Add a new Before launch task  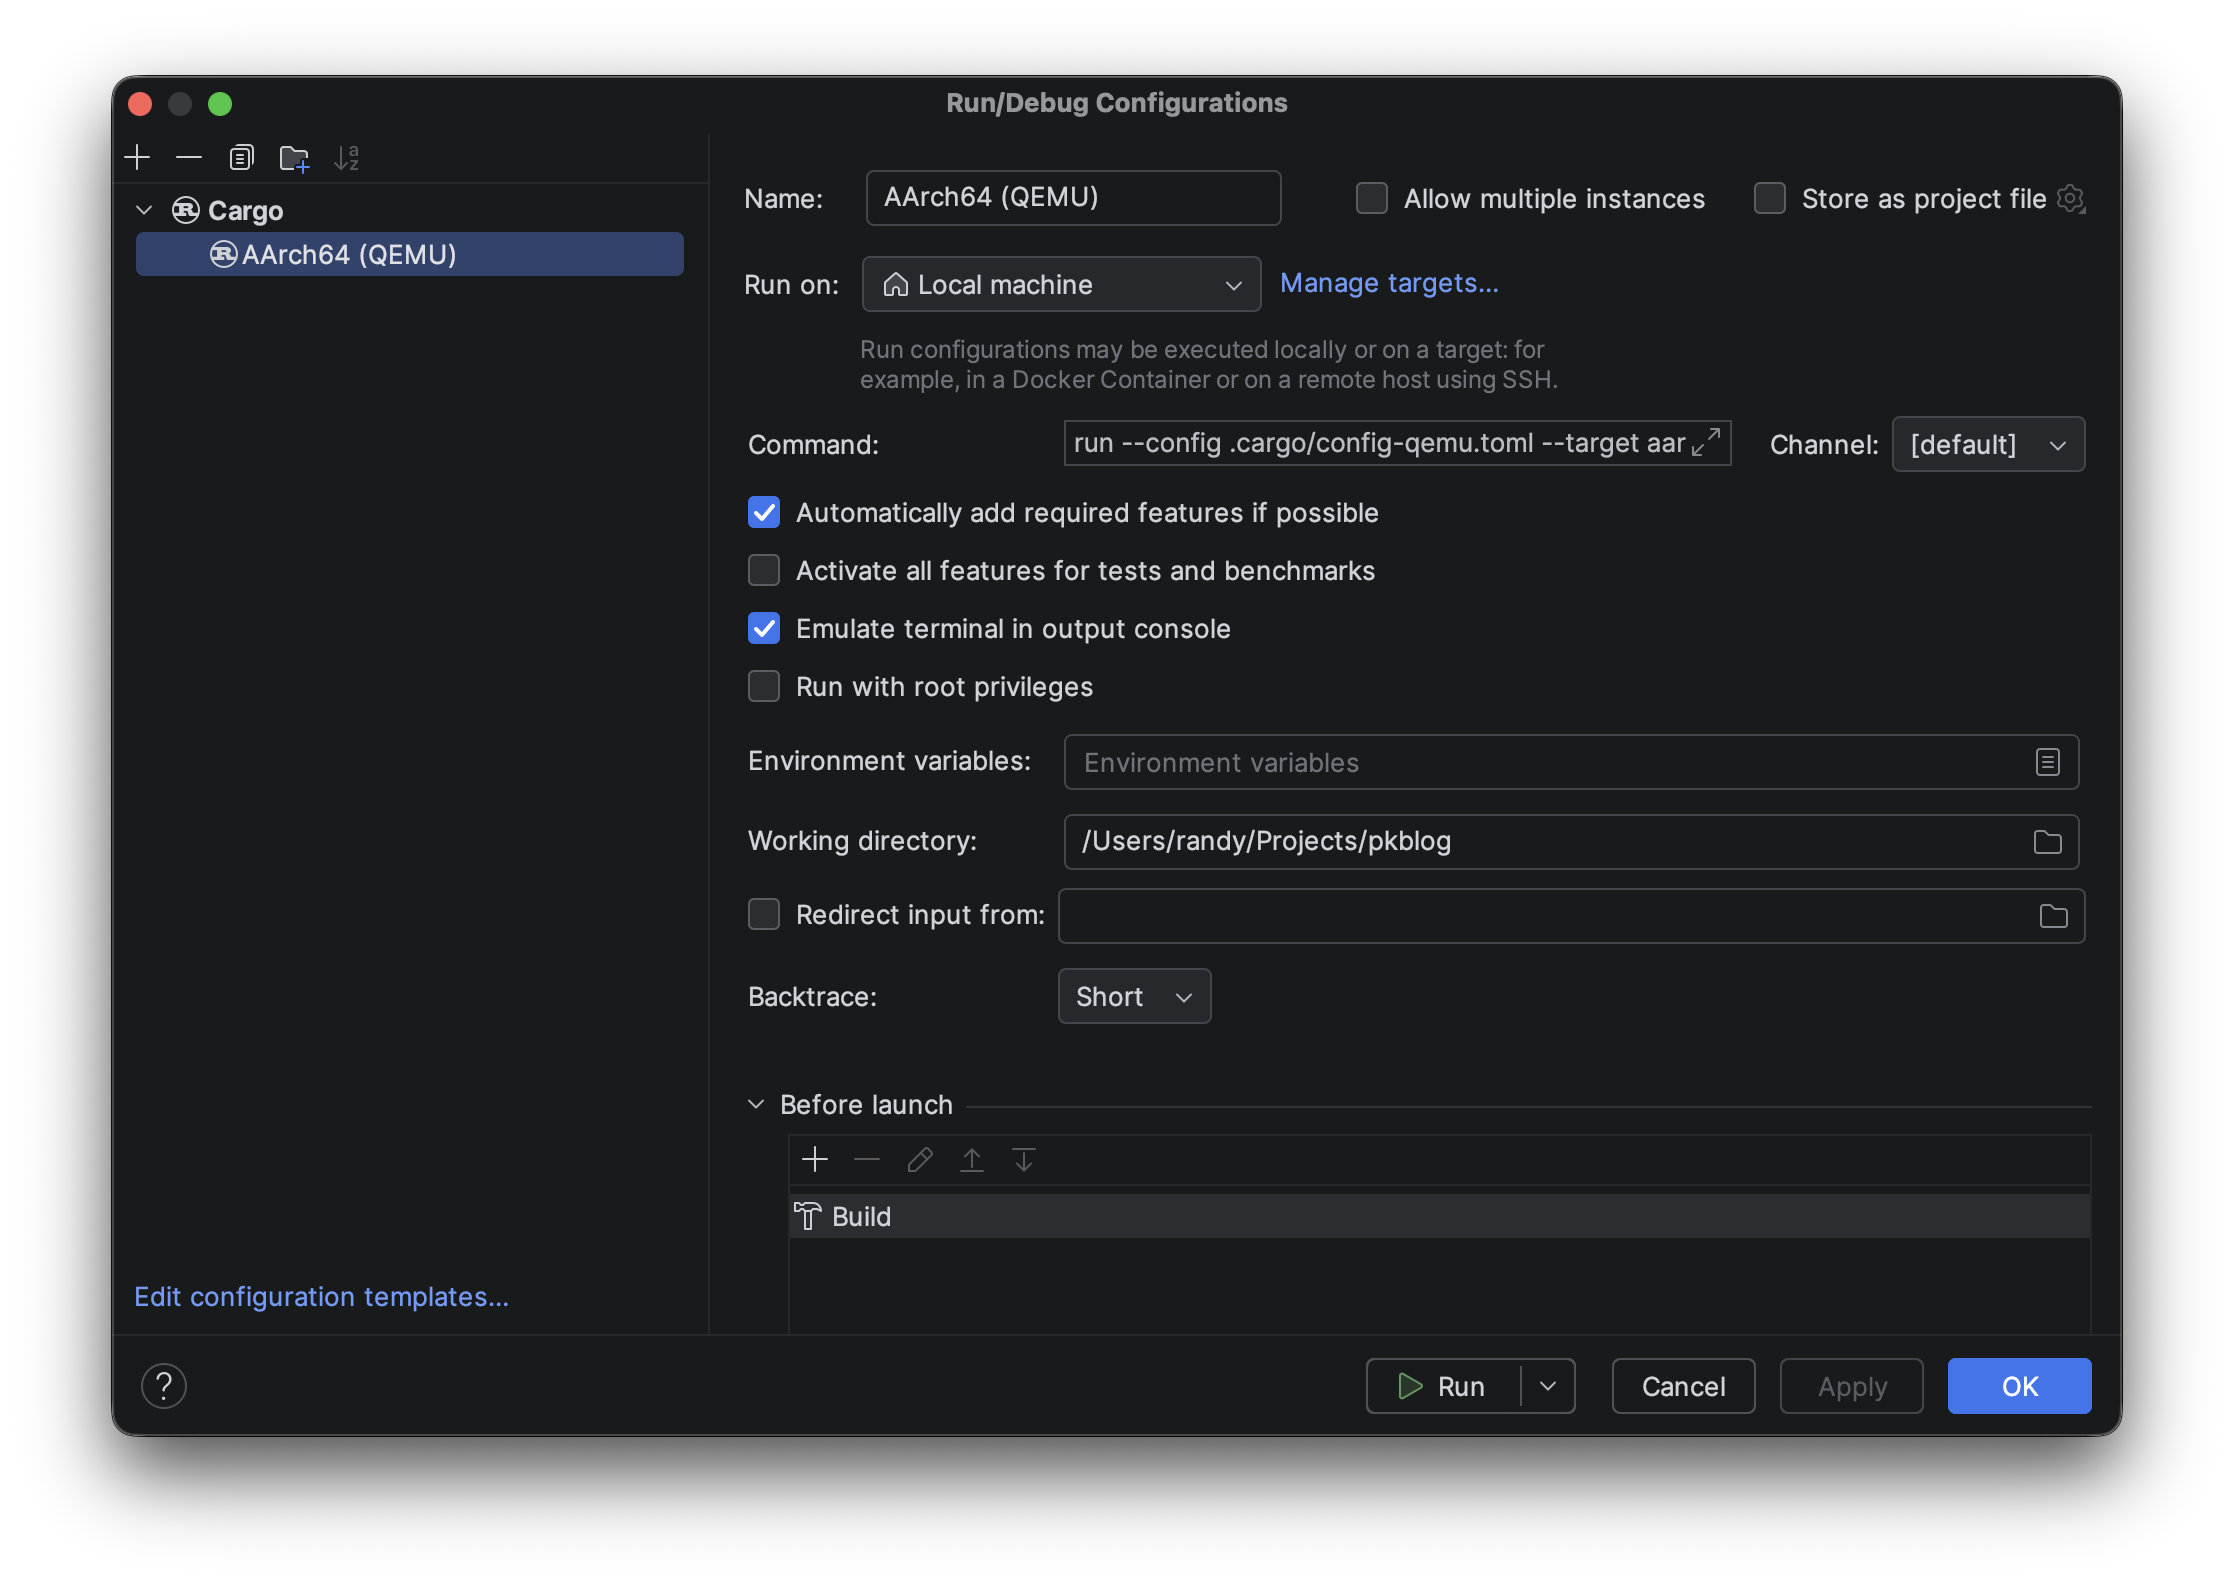pos(815,1160)
